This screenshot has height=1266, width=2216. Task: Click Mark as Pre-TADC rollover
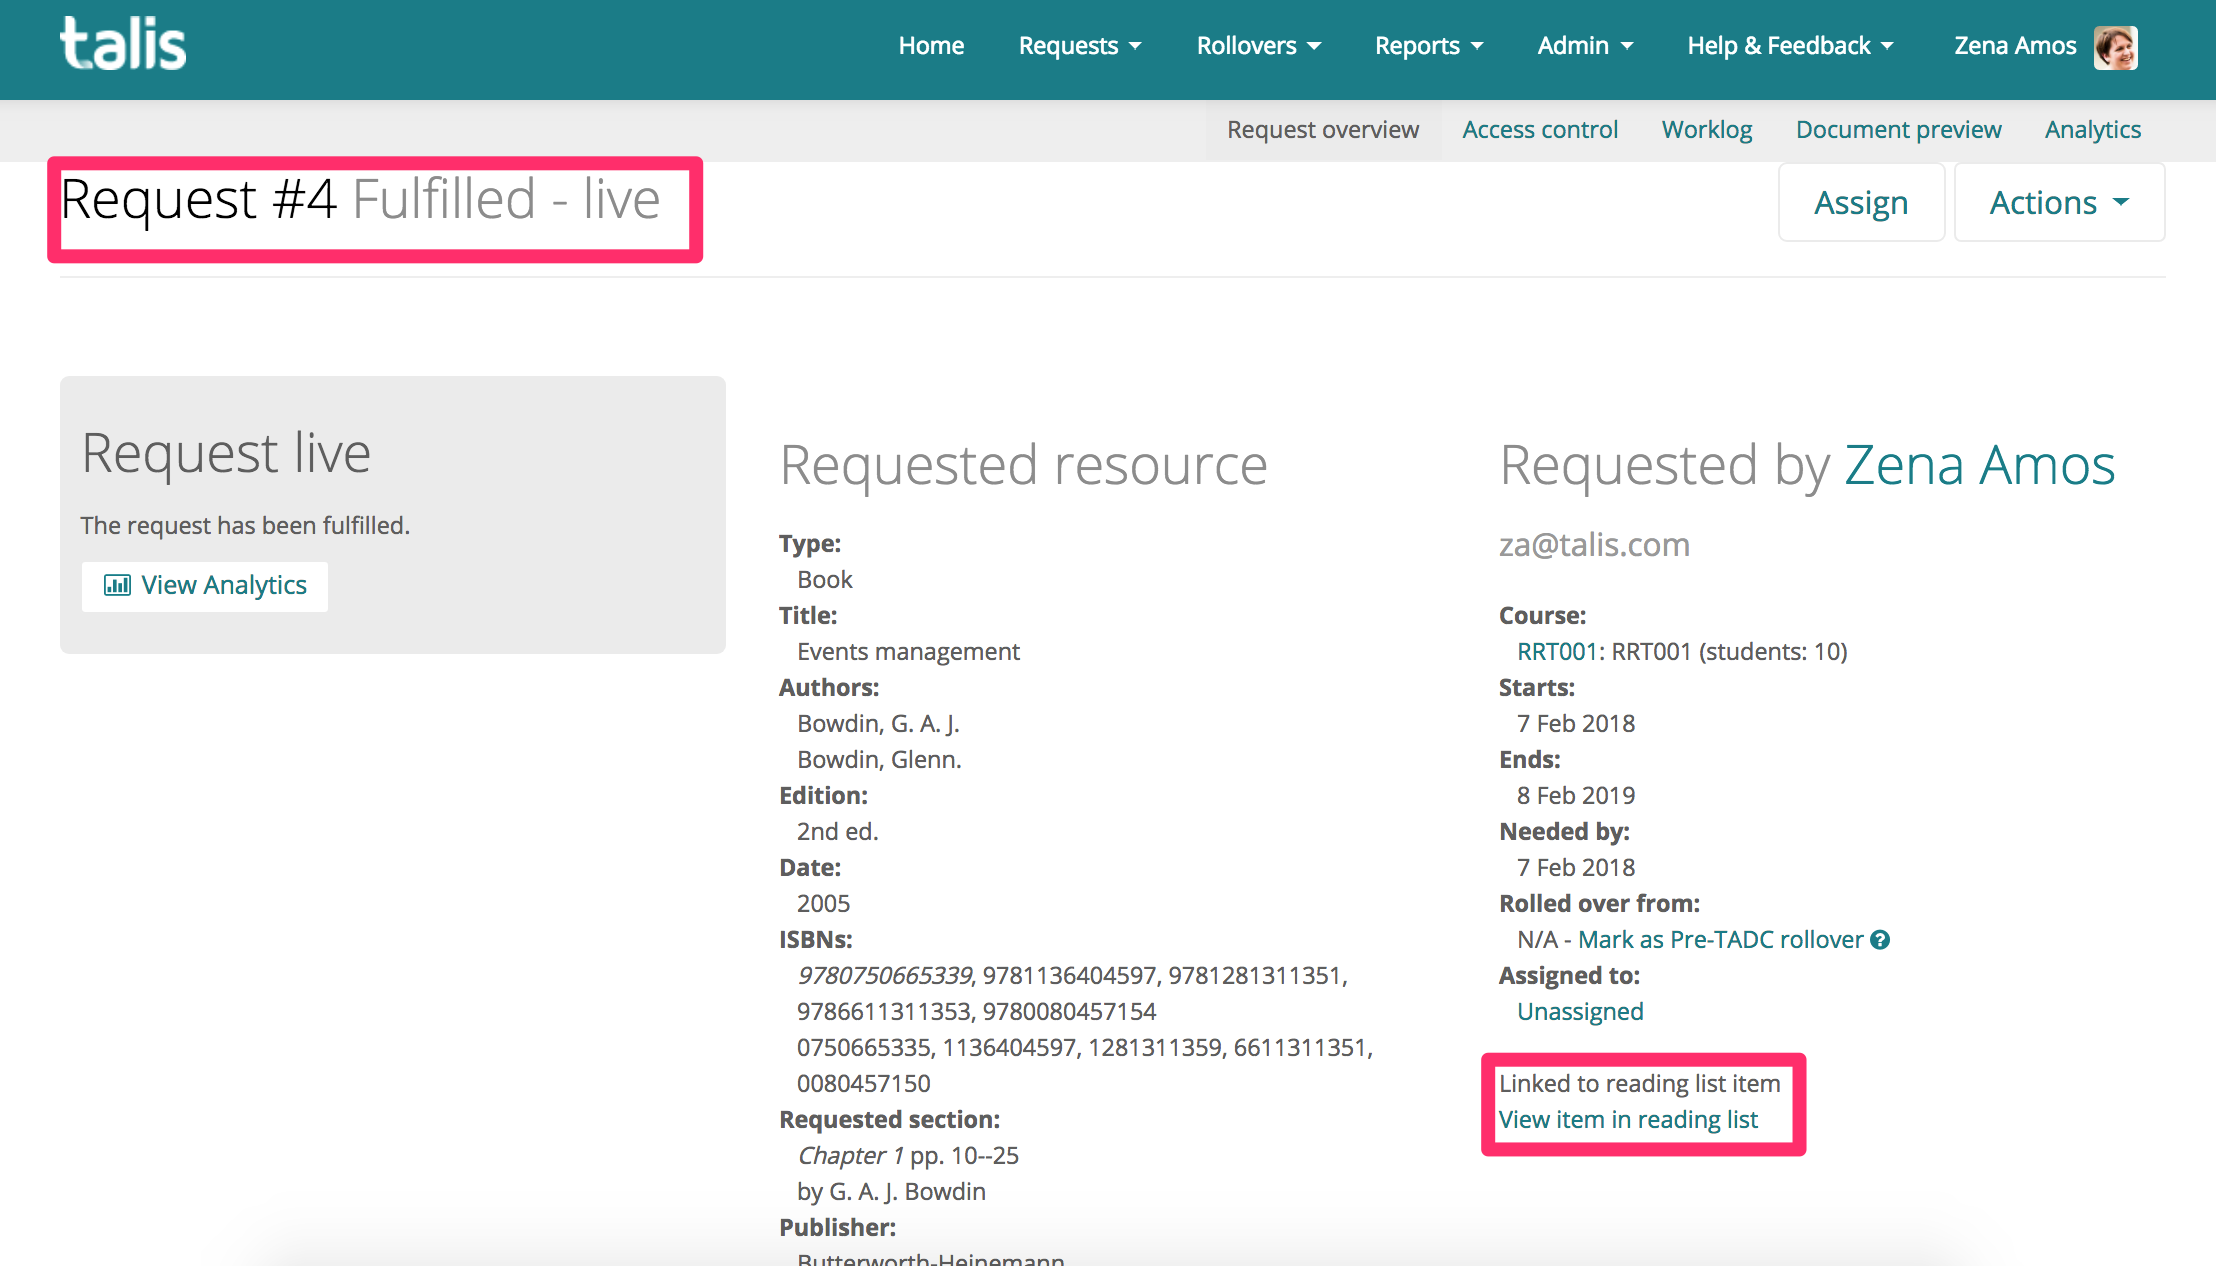[x=1720, y=939]
